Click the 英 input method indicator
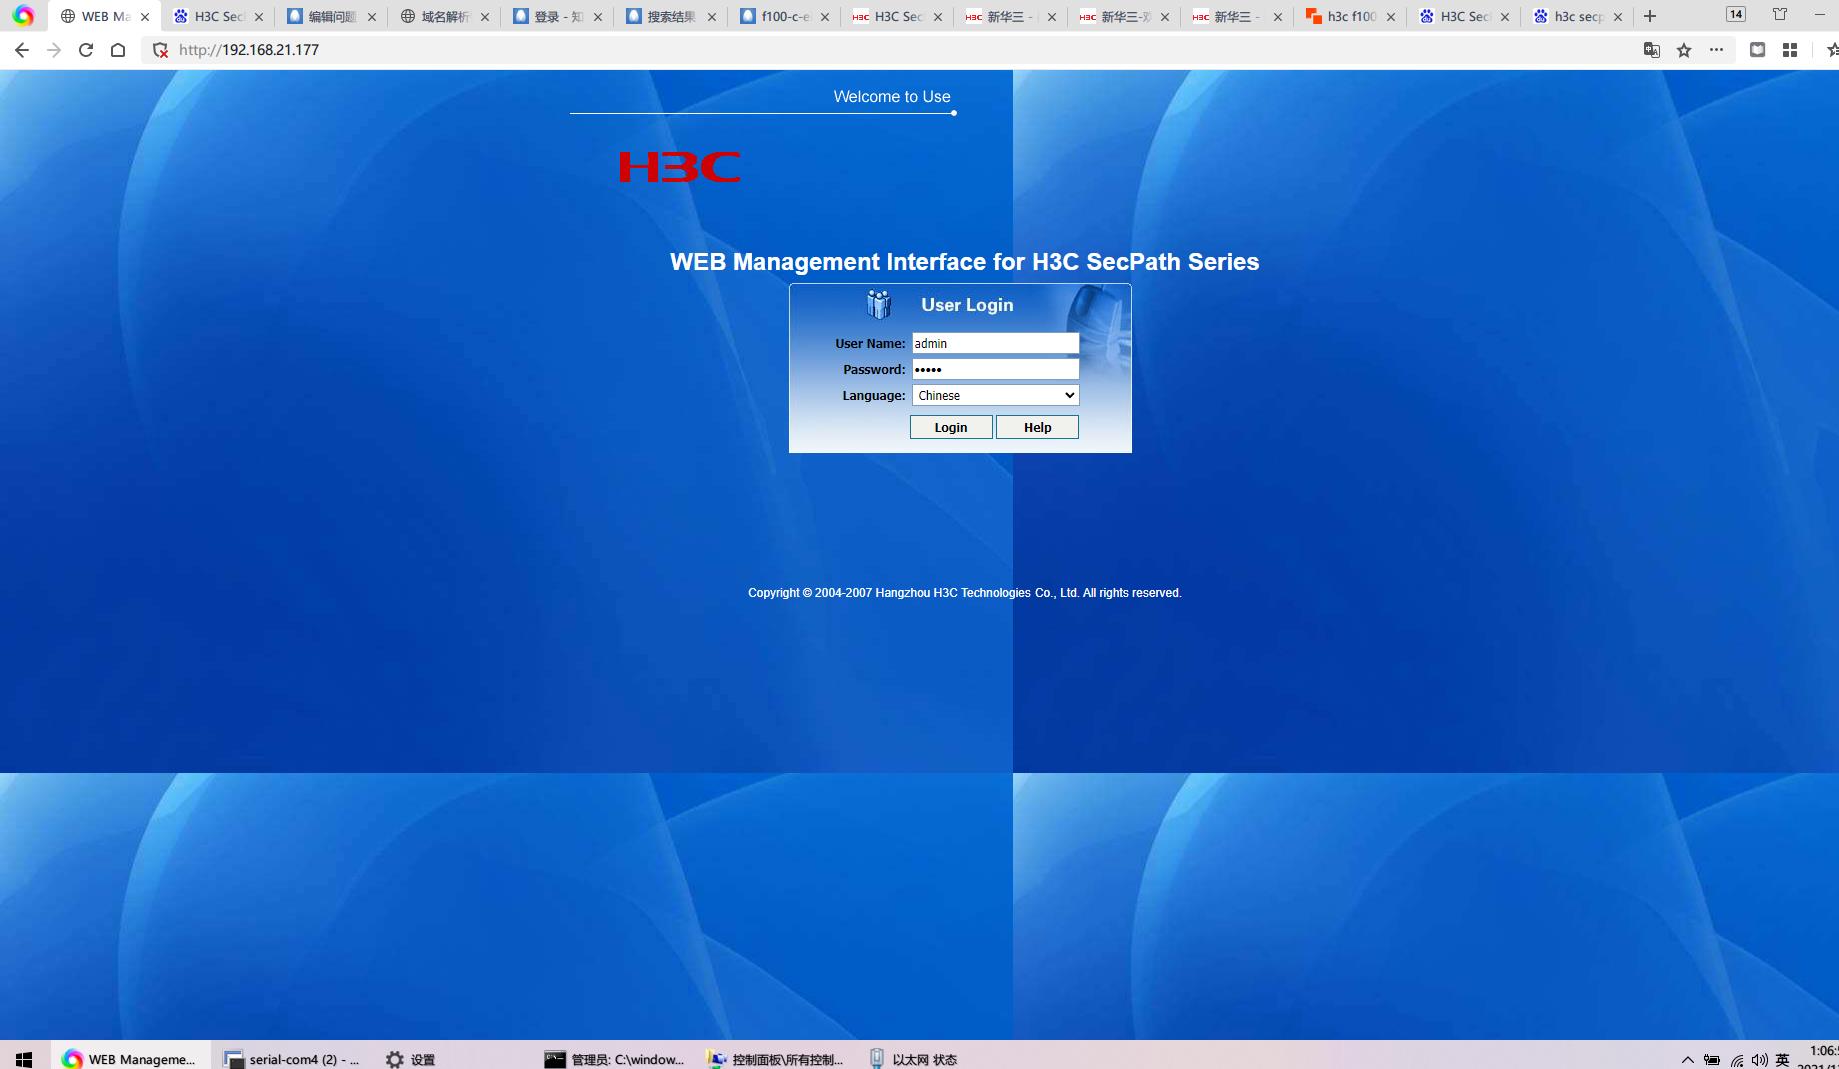1839x1069 pixels. coord(1782,1060)
